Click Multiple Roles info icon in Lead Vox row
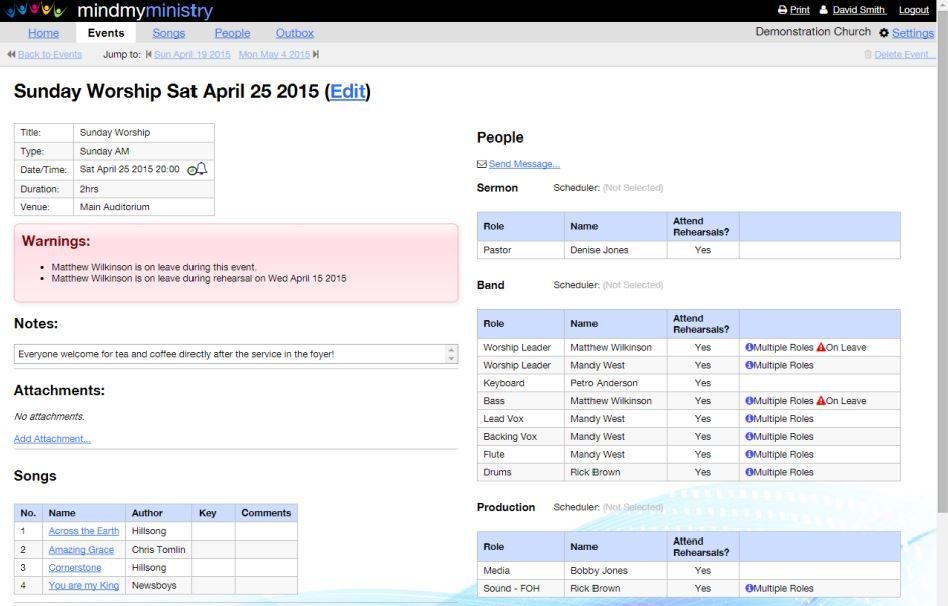Image resolution: width=948 pixels, height=606 pixels. pos(748,419)
